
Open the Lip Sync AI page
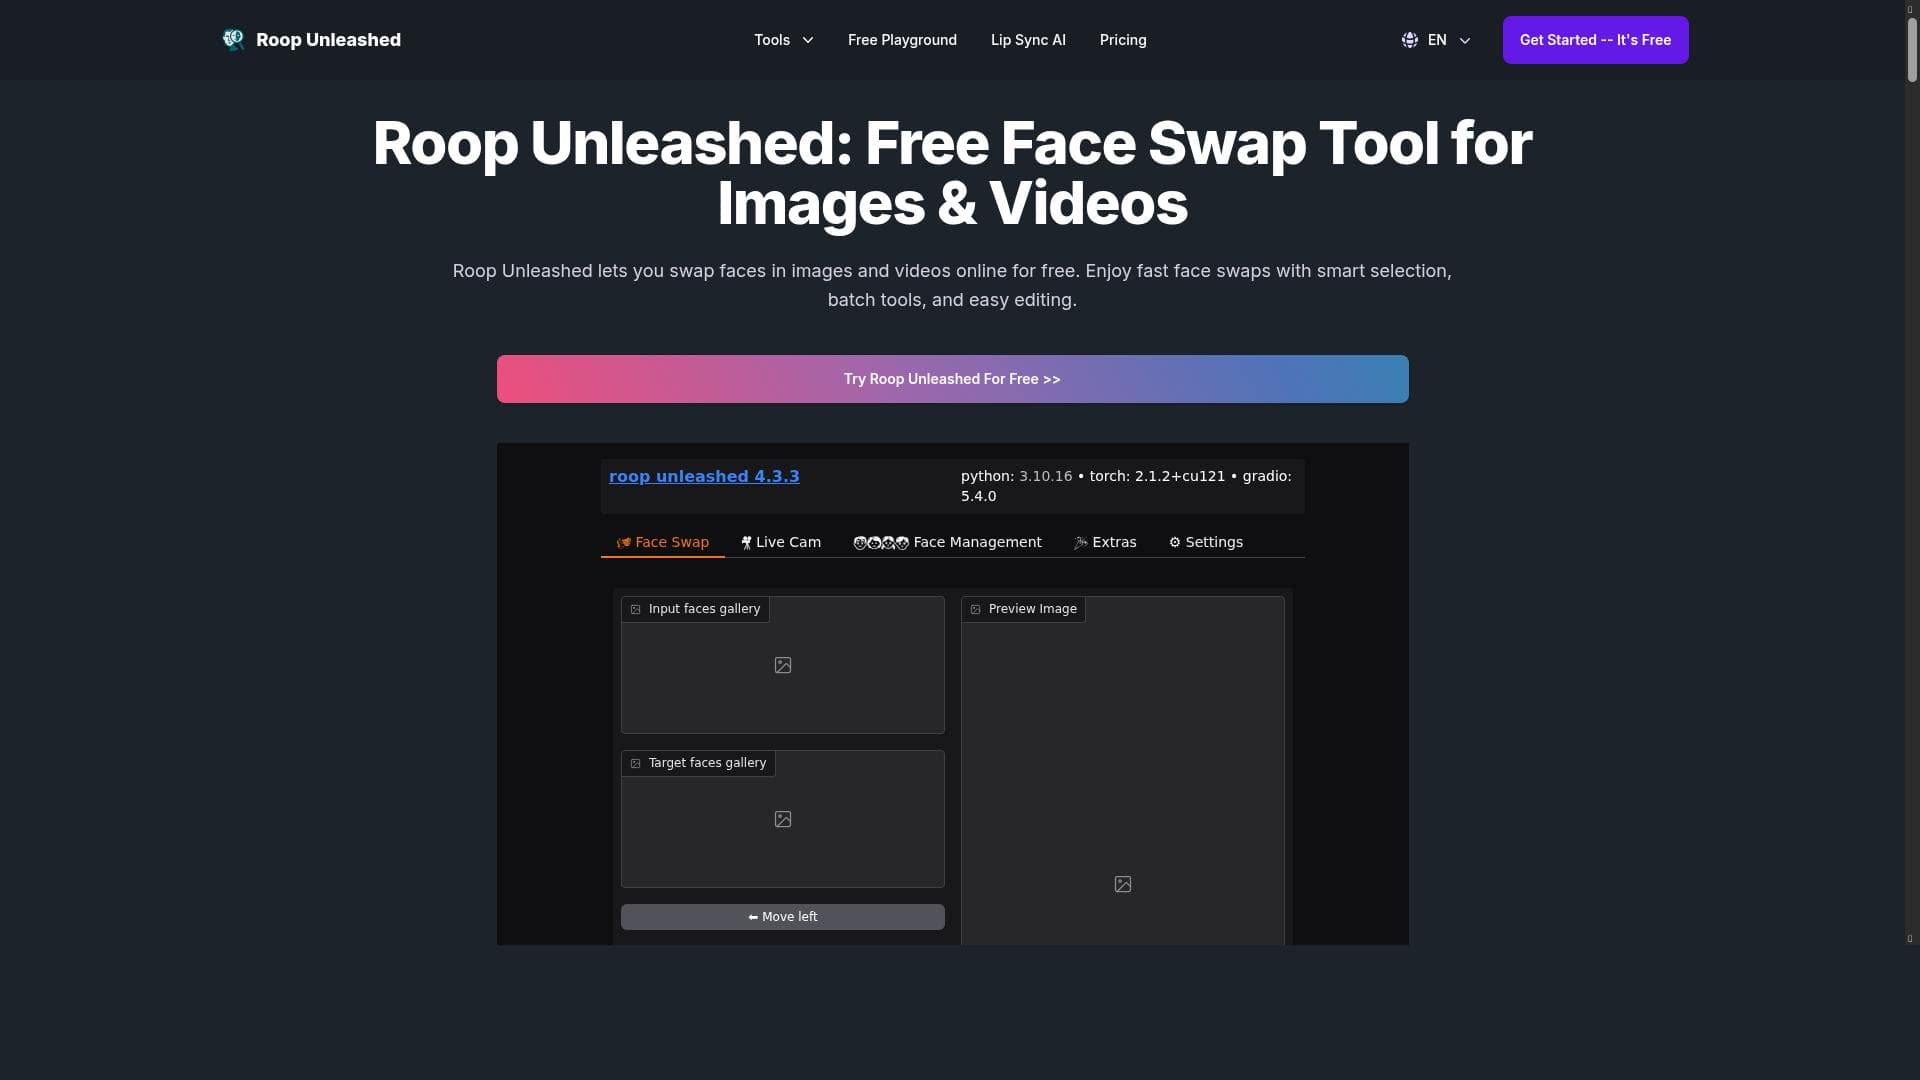1028,40
